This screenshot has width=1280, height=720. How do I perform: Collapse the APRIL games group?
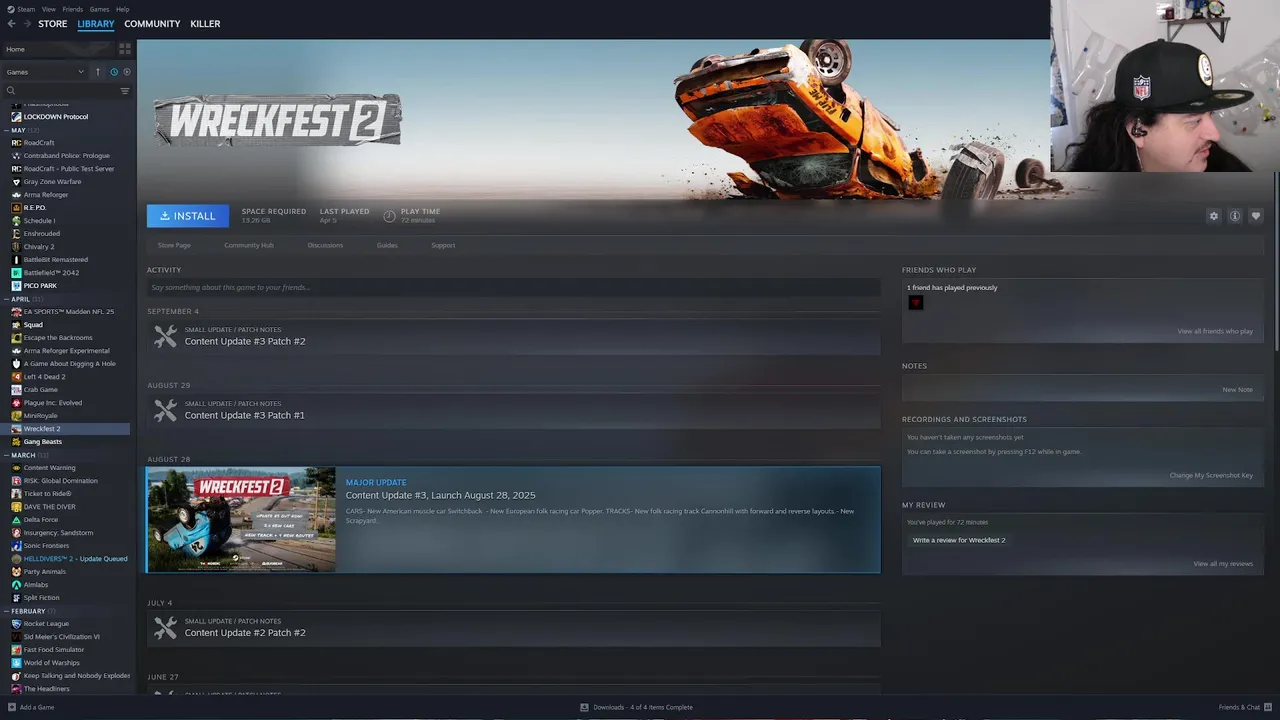[7, 299]
